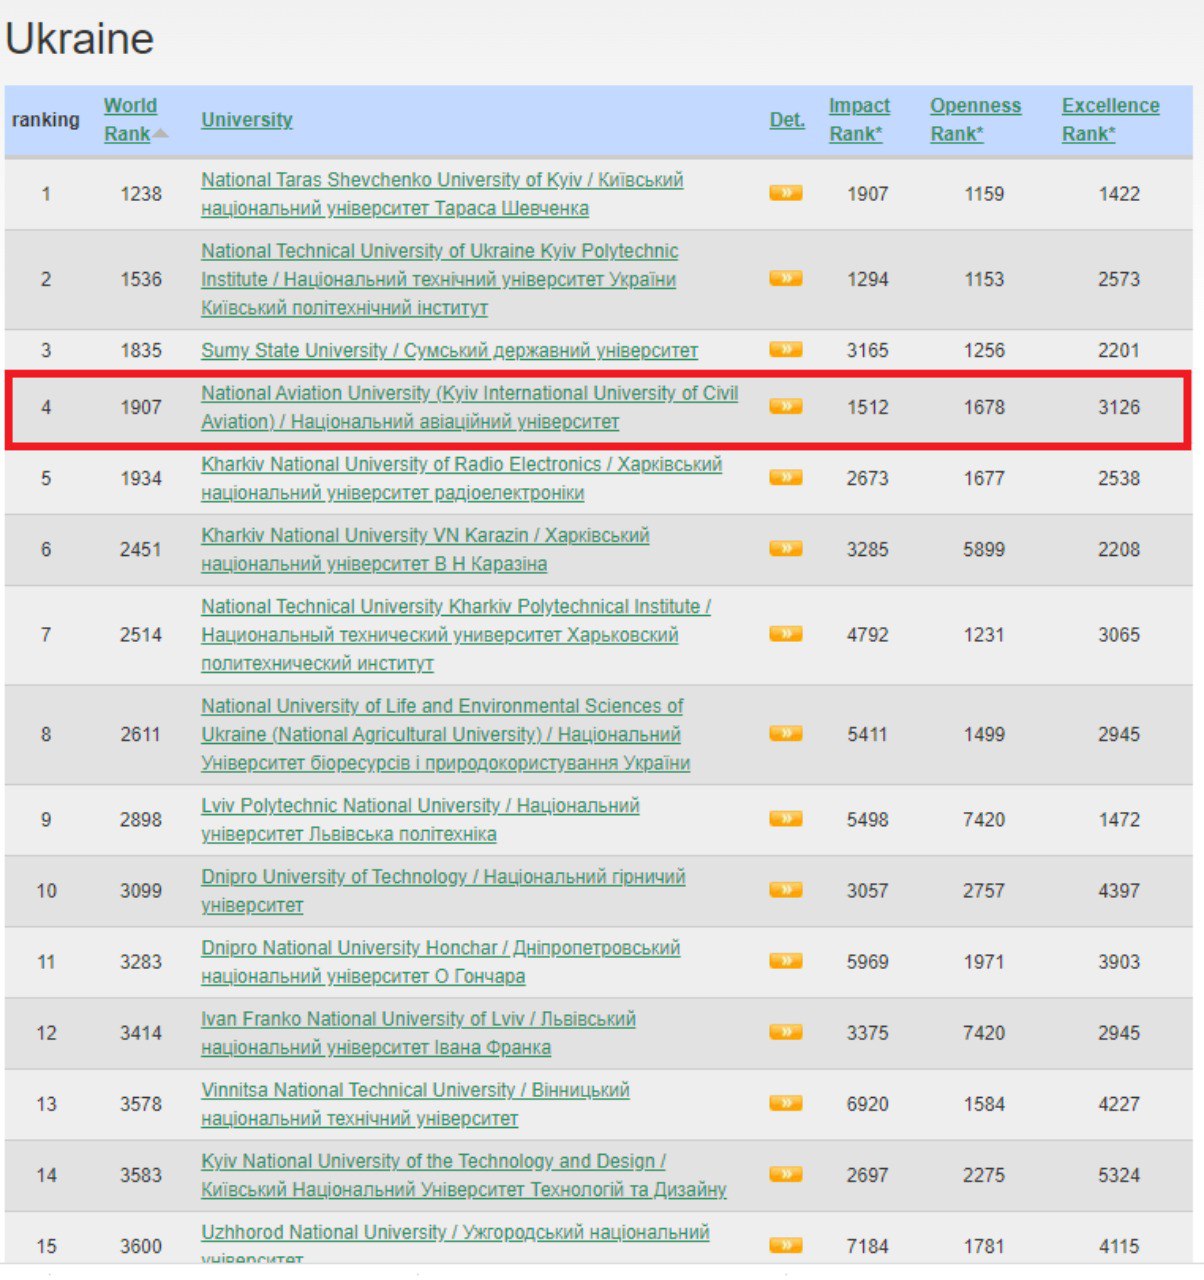Open Kharkiv National University of Radio Electronics link
The height and width of the screenshot is (1280, 1204).
[x=461, y=478]
